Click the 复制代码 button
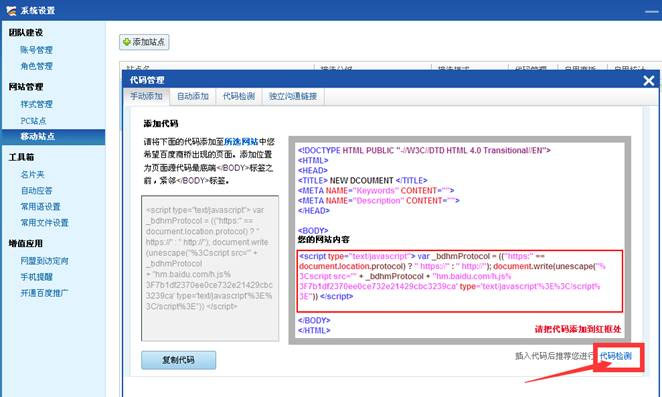 [x=179, y=360]
